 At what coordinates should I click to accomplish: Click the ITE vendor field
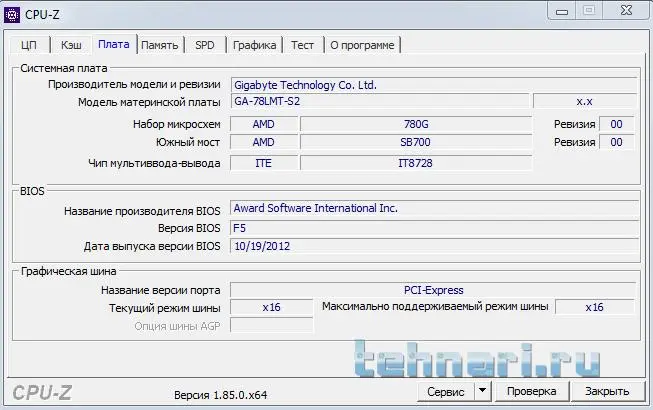[x=264, y=163]
